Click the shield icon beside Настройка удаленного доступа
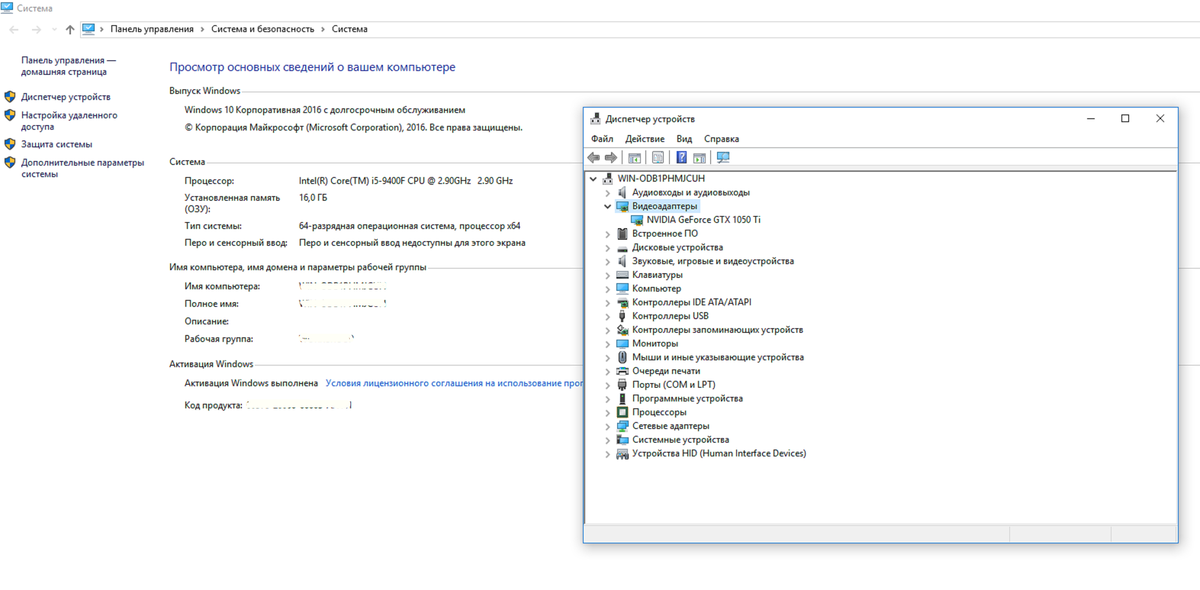Screen dimensions: 1200x590 (10, 115)
